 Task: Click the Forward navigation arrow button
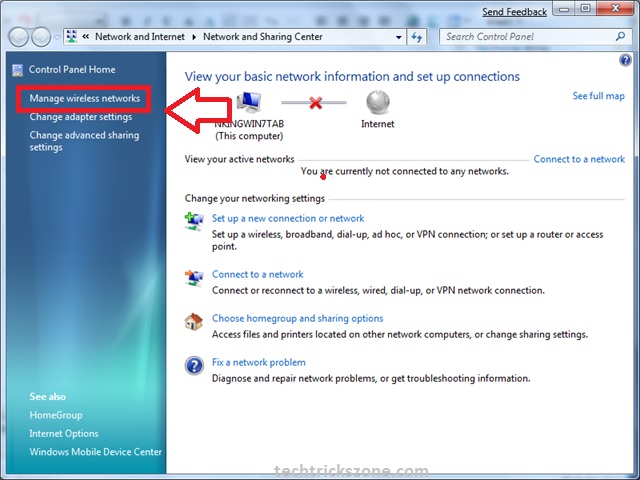coord(42,37)
